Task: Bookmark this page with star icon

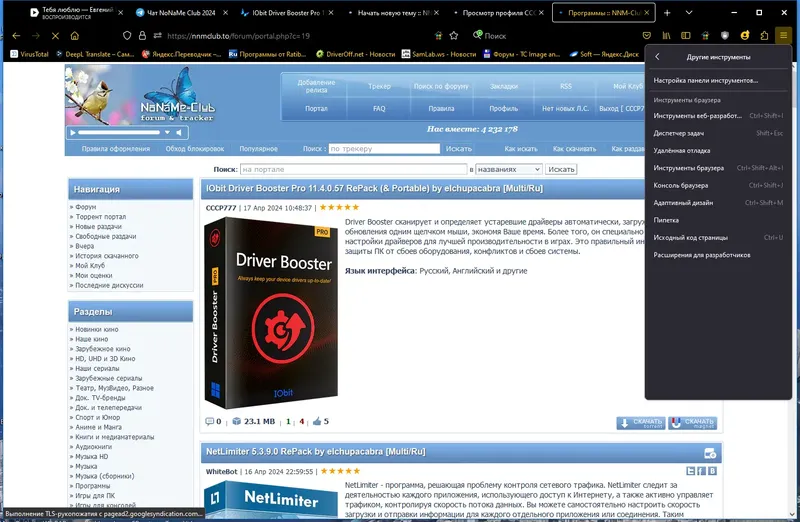Action: coord(454,36)
